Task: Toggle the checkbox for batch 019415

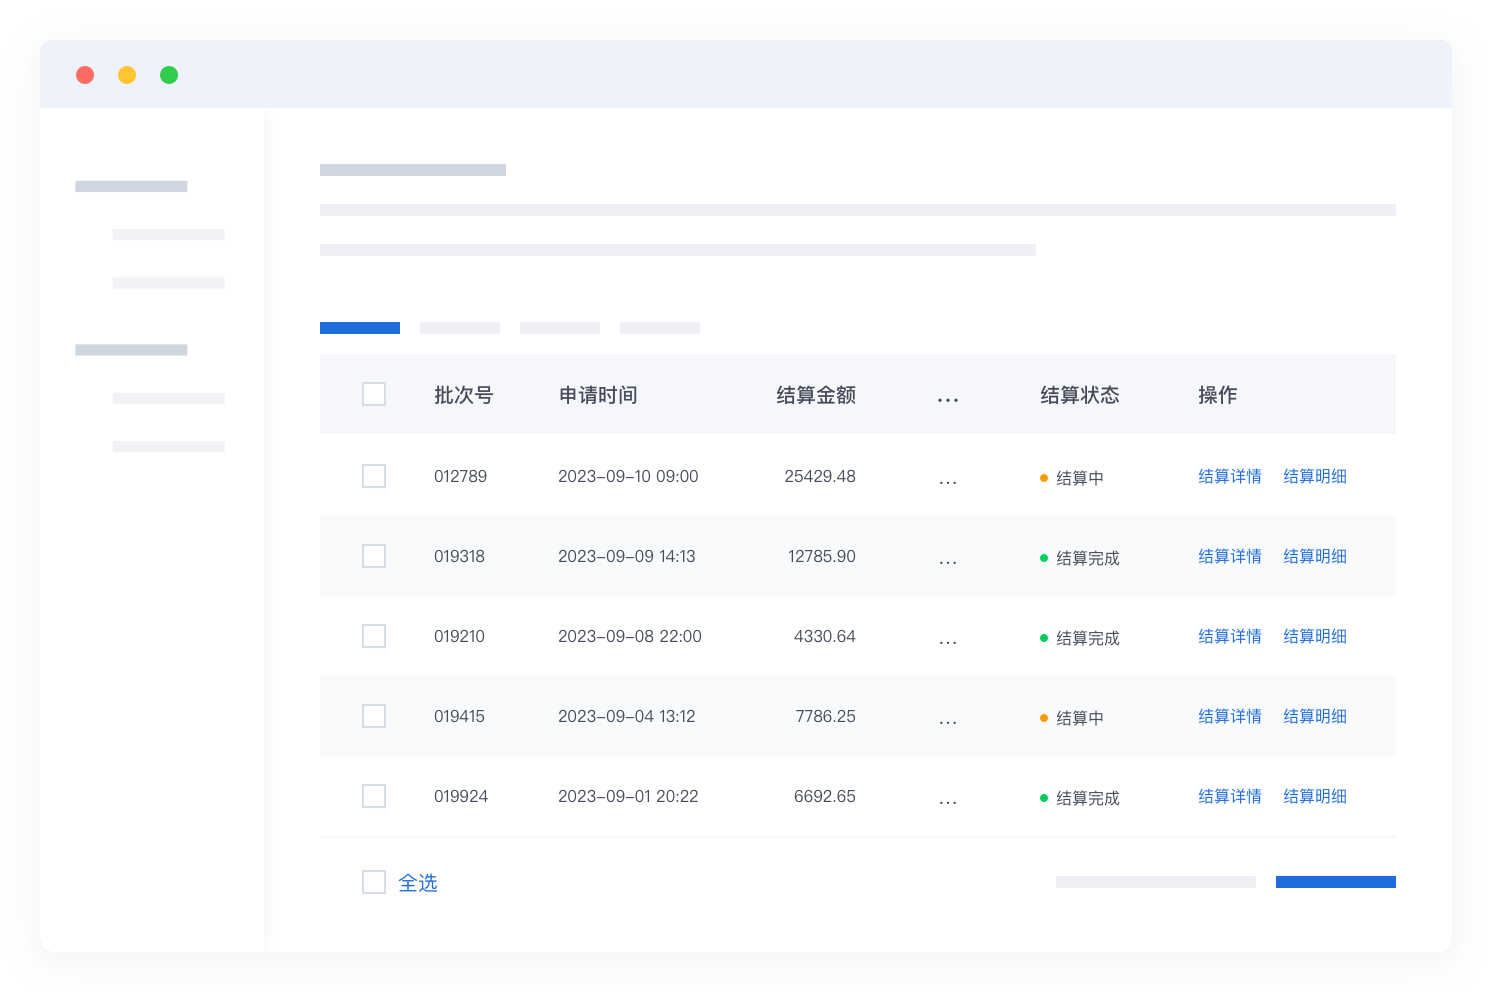Action: click(374, 716)
